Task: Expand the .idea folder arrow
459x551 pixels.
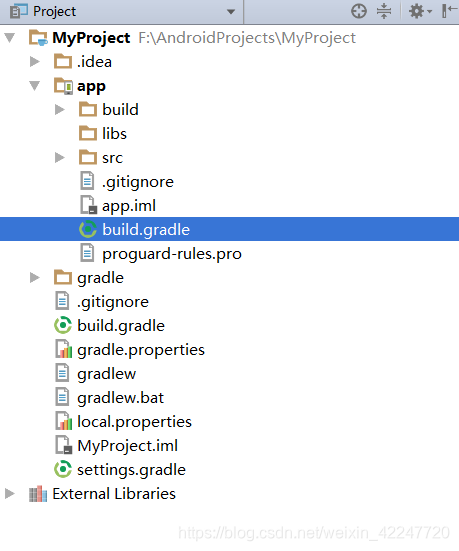Action: click(34, 61)
